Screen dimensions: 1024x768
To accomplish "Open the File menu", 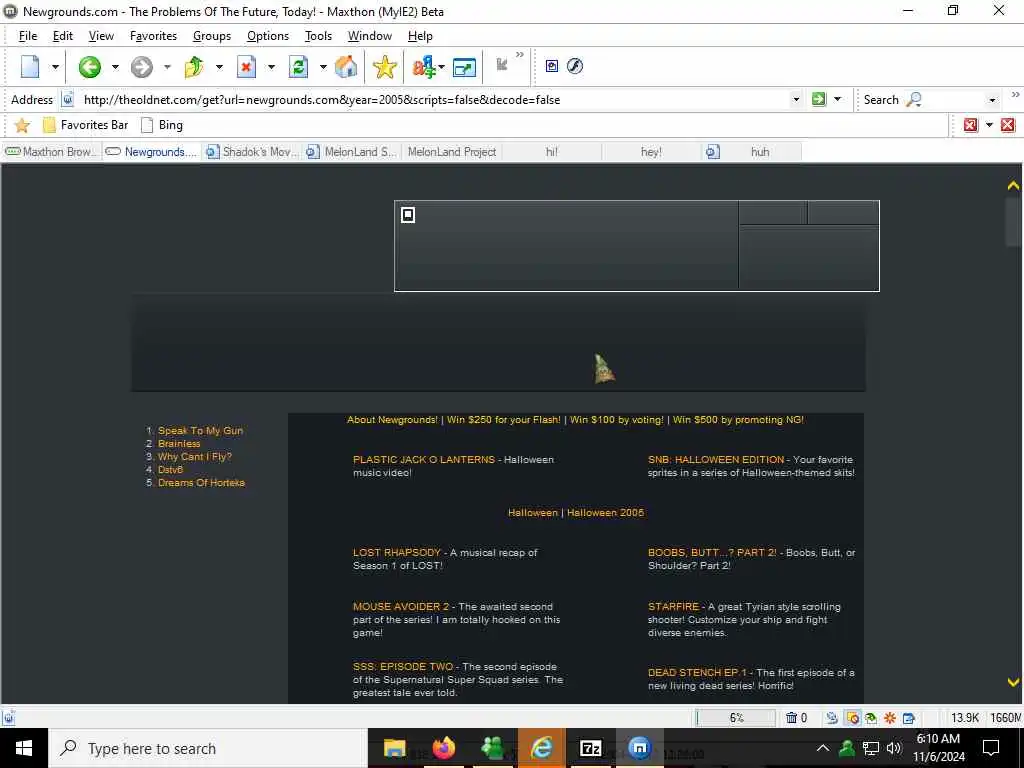I will tap(28, 36).
